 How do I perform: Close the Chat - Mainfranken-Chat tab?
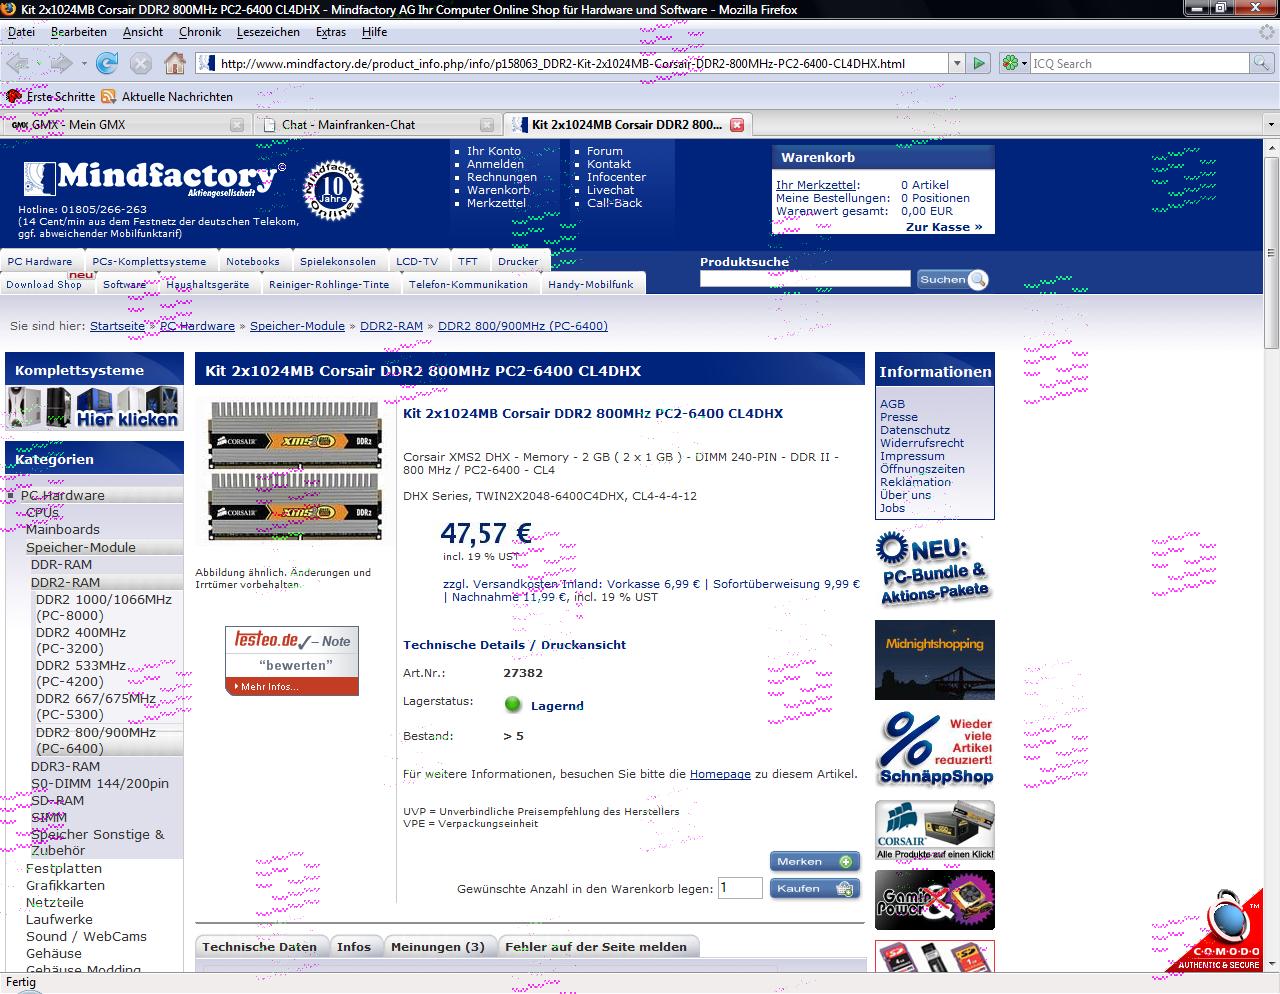pos(487,125)
